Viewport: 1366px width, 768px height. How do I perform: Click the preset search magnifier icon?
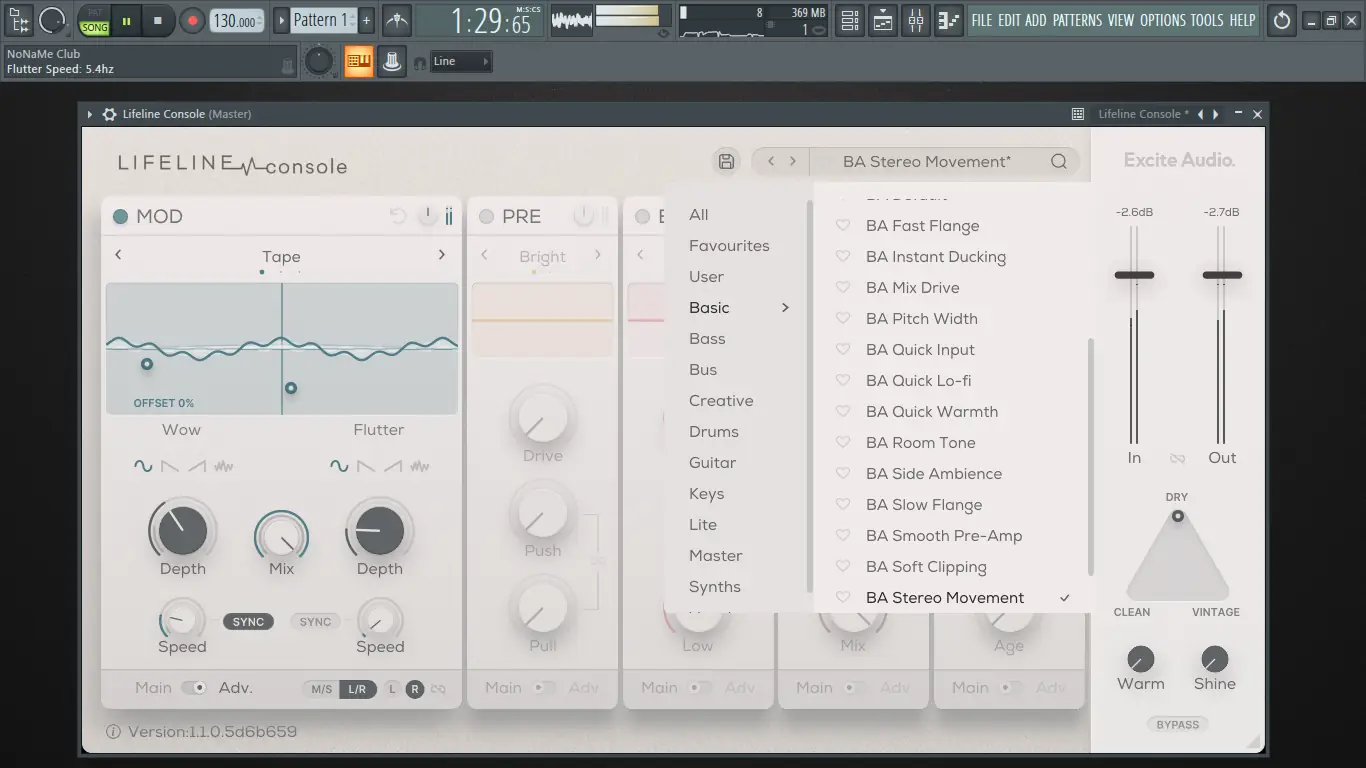[x=1058, y=160]
